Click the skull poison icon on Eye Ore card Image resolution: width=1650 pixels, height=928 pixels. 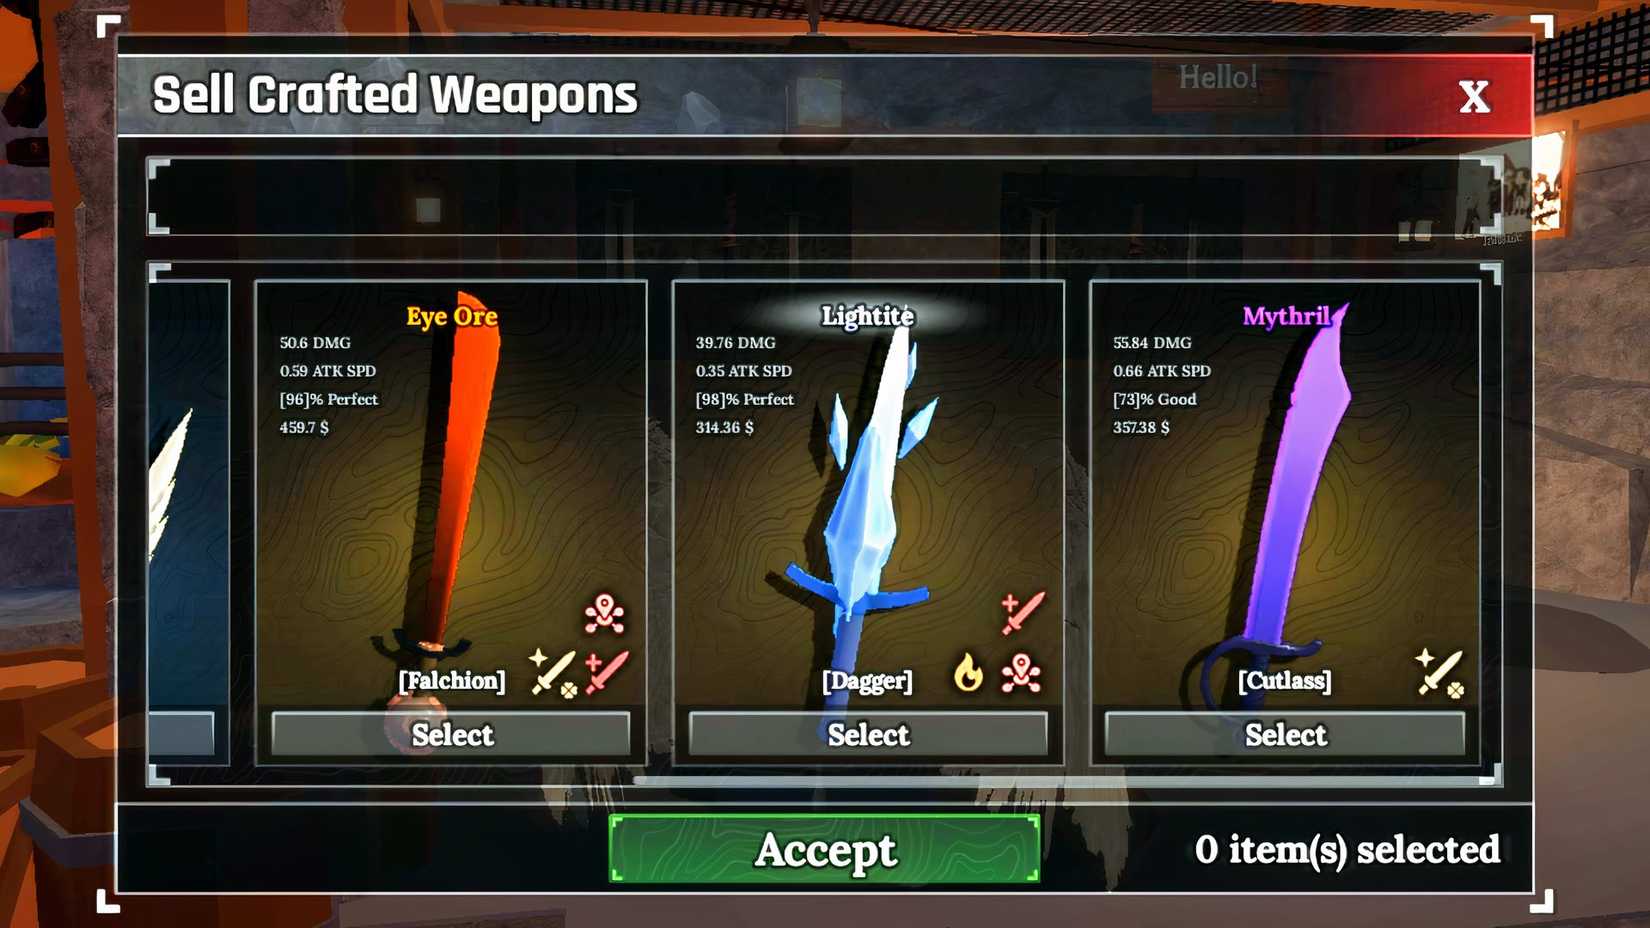coord(605,614)
